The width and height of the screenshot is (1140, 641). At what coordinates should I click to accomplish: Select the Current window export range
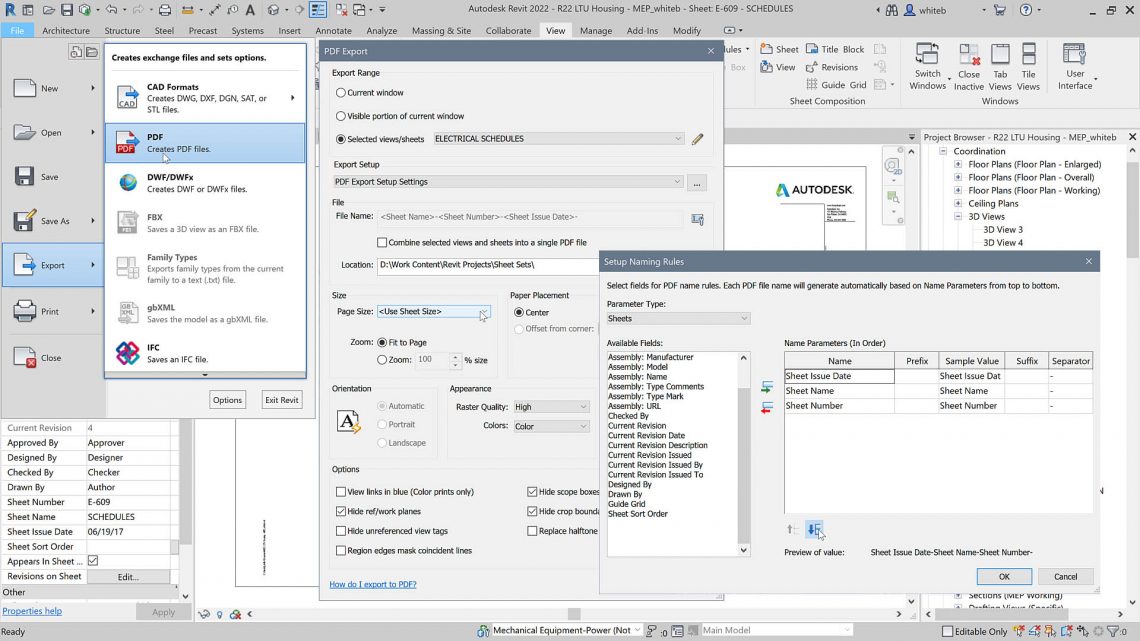(x=342, y=92)
